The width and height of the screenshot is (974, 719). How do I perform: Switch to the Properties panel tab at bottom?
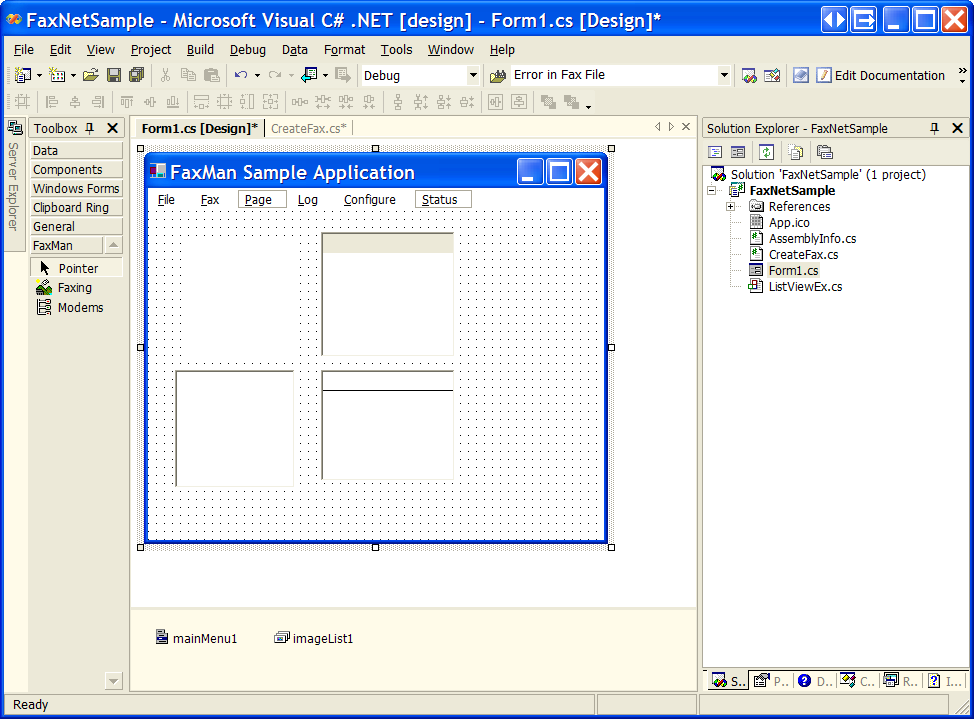[771, 681]
